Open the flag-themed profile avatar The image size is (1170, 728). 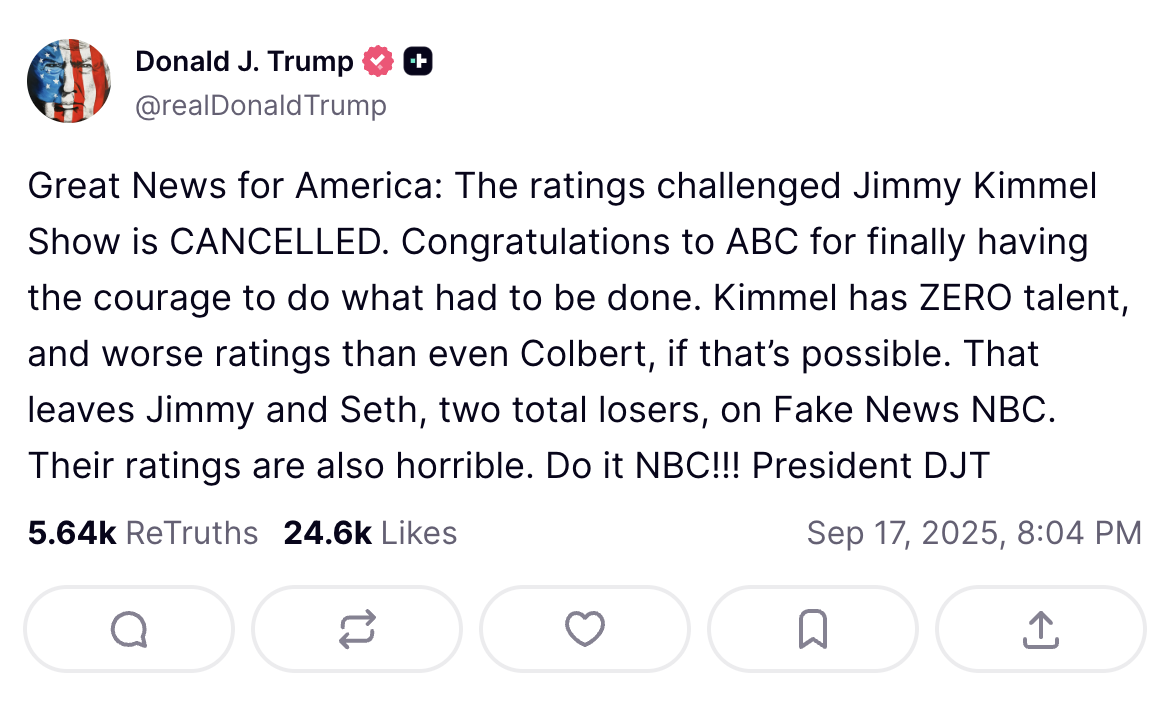(69, 81)
